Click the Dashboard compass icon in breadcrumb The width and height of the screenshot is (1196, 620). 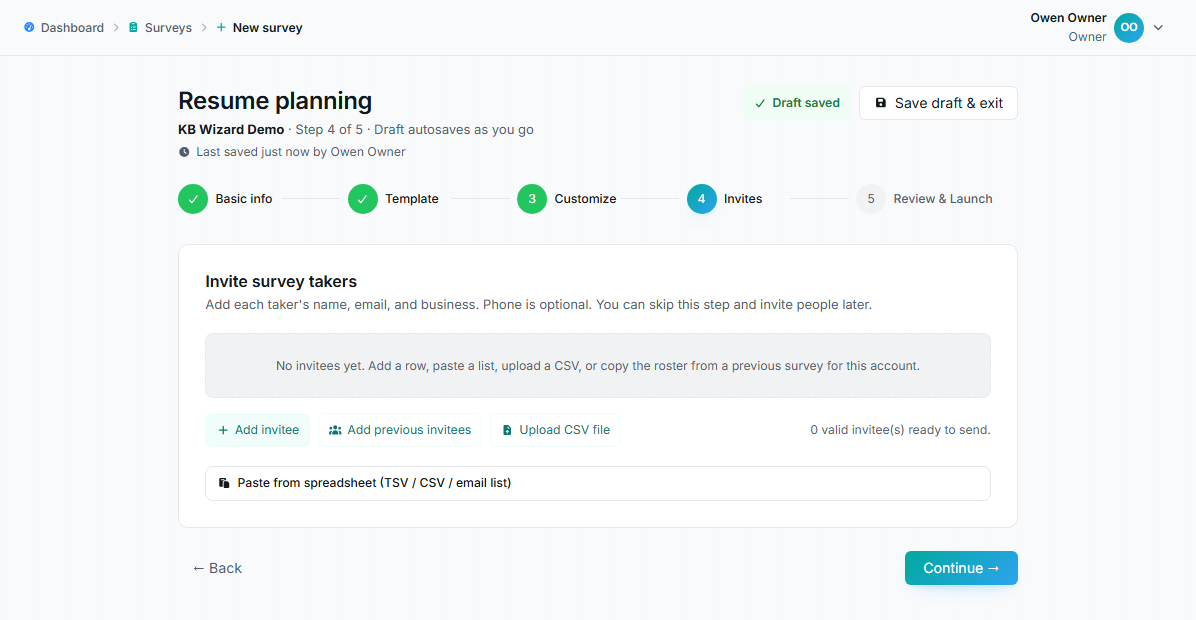pos(29,27)
